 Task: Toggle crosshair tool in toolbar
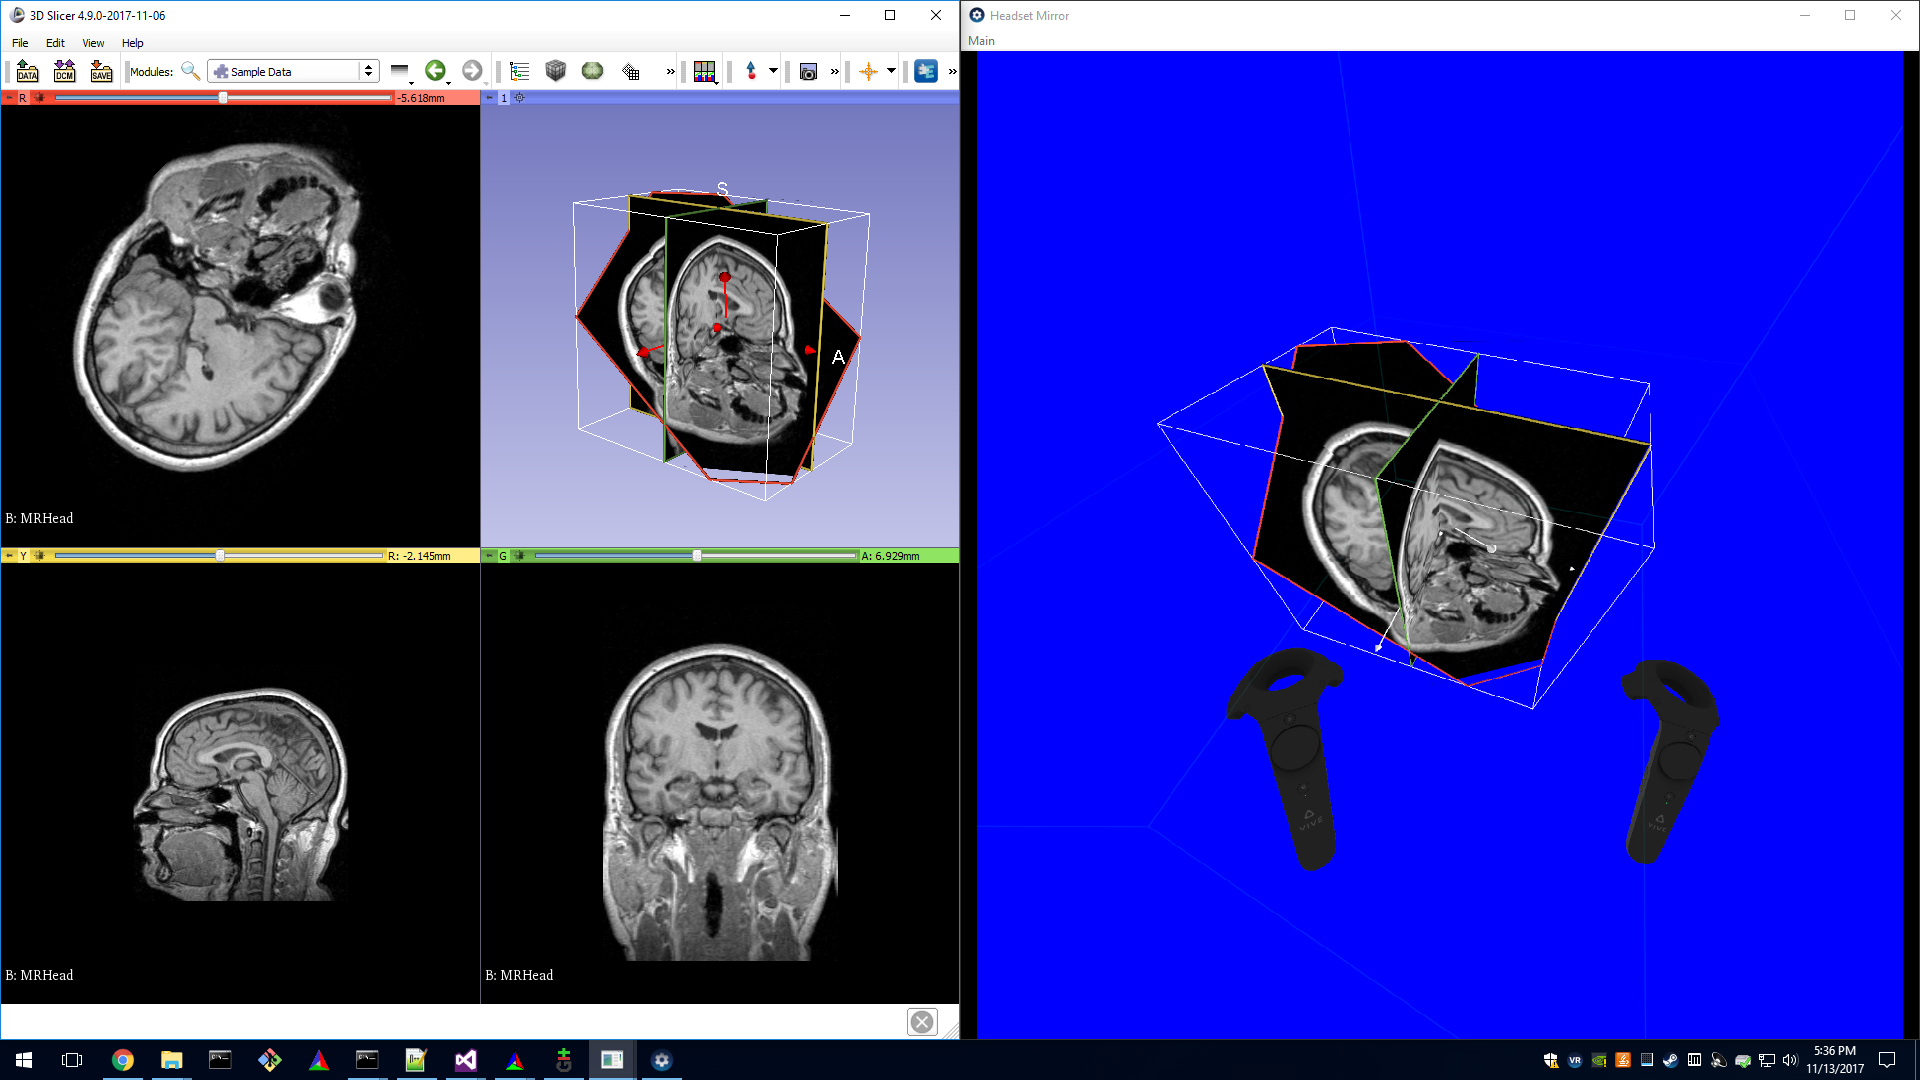[868, 71]
